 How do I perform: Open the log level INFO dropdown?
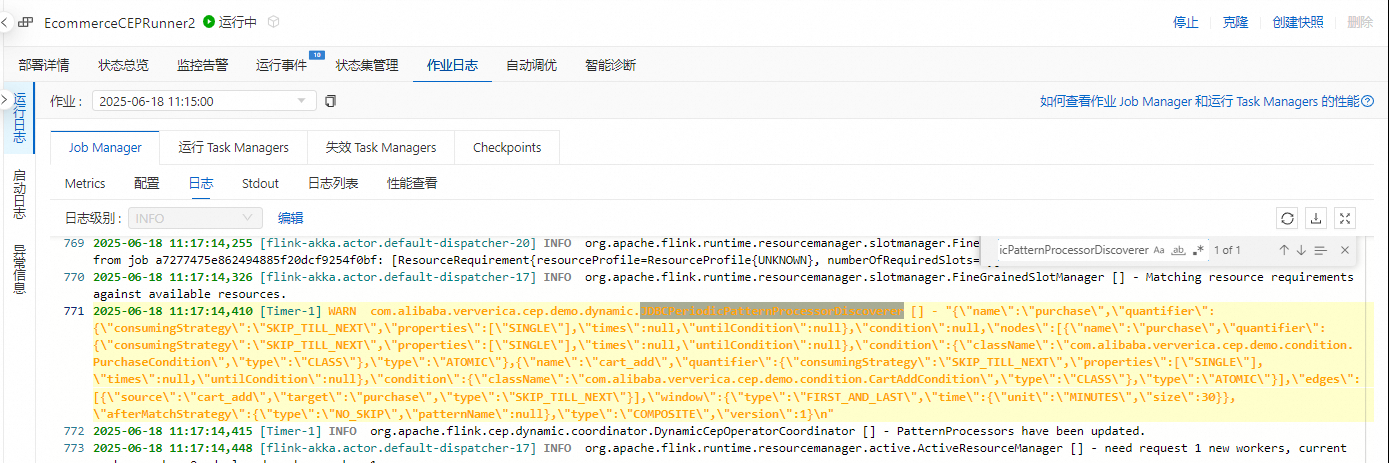pos(194,218)
